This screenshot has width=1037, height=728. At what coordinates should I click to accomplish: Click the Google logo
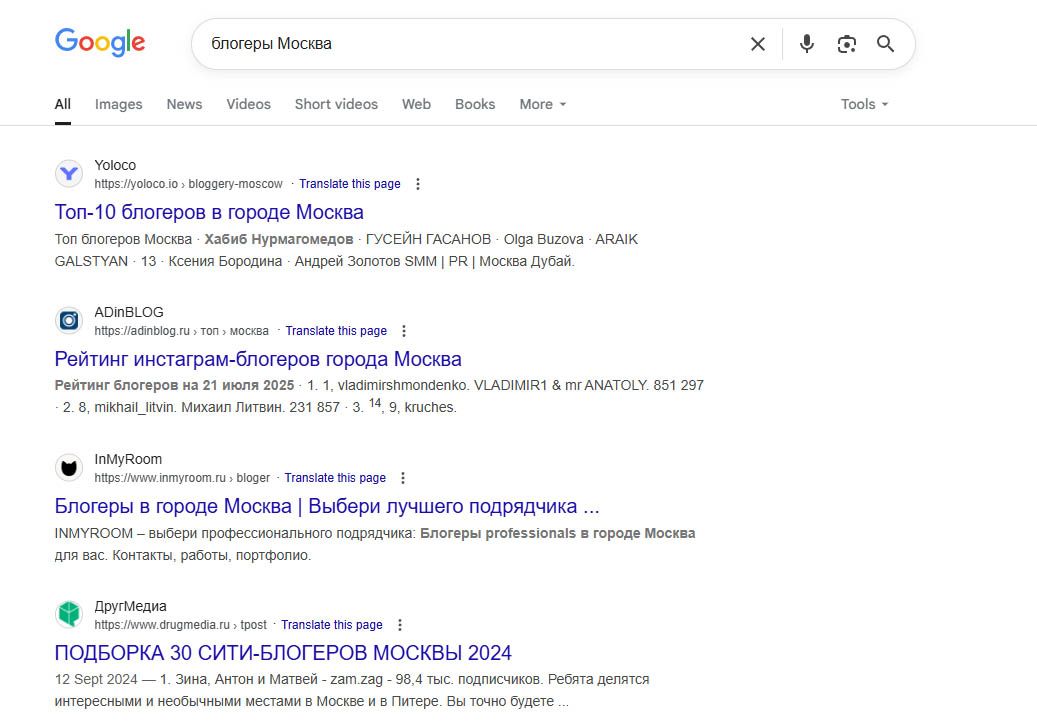point(100,42)
